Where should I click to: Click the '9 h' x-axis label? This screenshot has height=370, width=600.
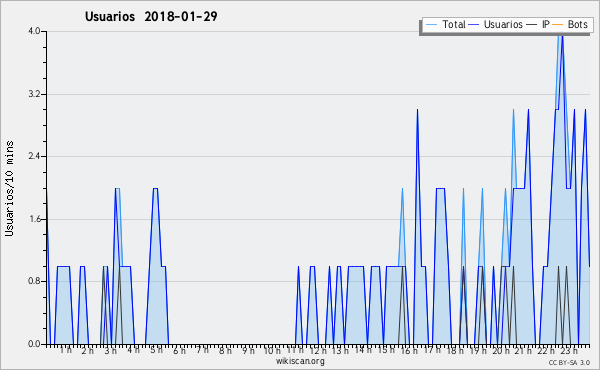(x=248, y=350)
